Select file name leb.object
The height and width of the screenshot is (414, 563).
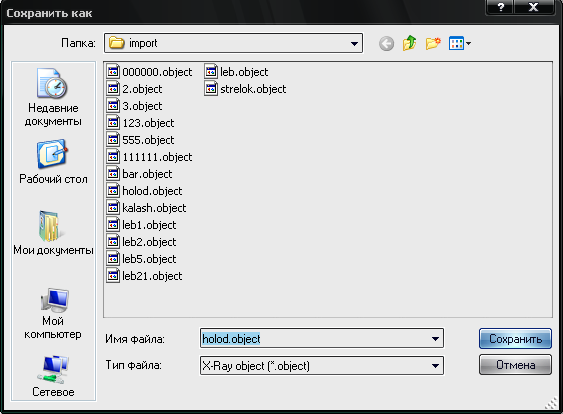click(x=244, y=72)
